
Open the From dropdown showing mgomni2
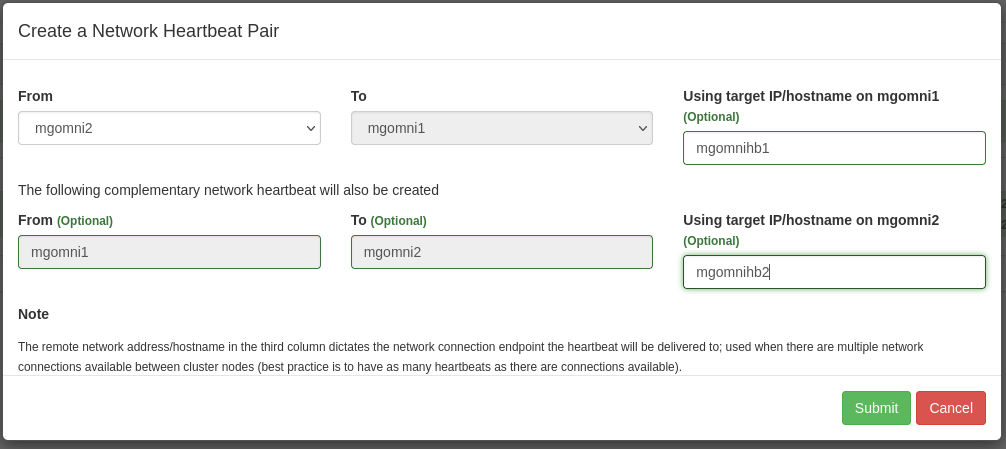[169, 128]
